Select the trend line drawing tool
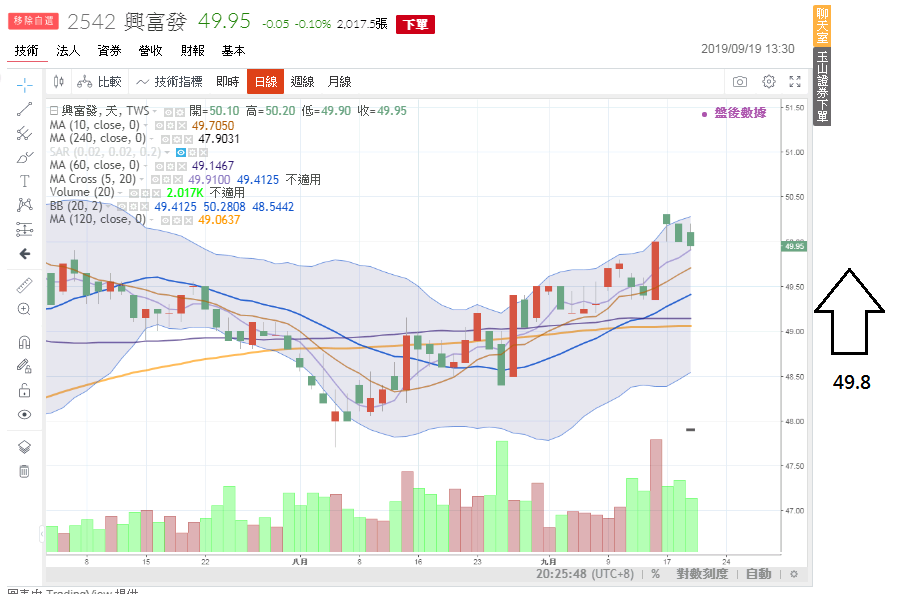900x595 pixels. click(x=24, y=109)
